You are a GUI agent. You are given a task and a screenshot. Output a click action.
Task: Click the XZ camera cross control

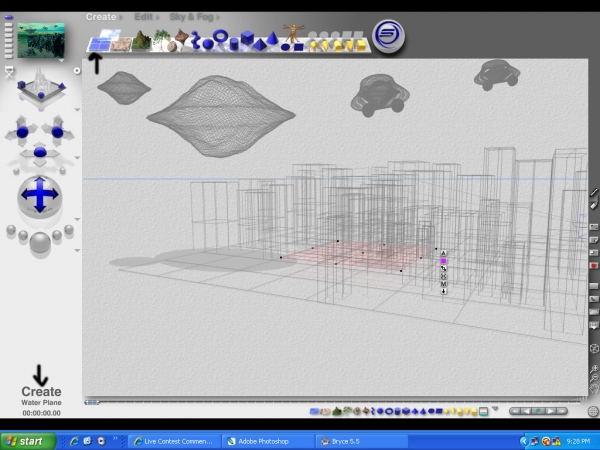[22, 132]
